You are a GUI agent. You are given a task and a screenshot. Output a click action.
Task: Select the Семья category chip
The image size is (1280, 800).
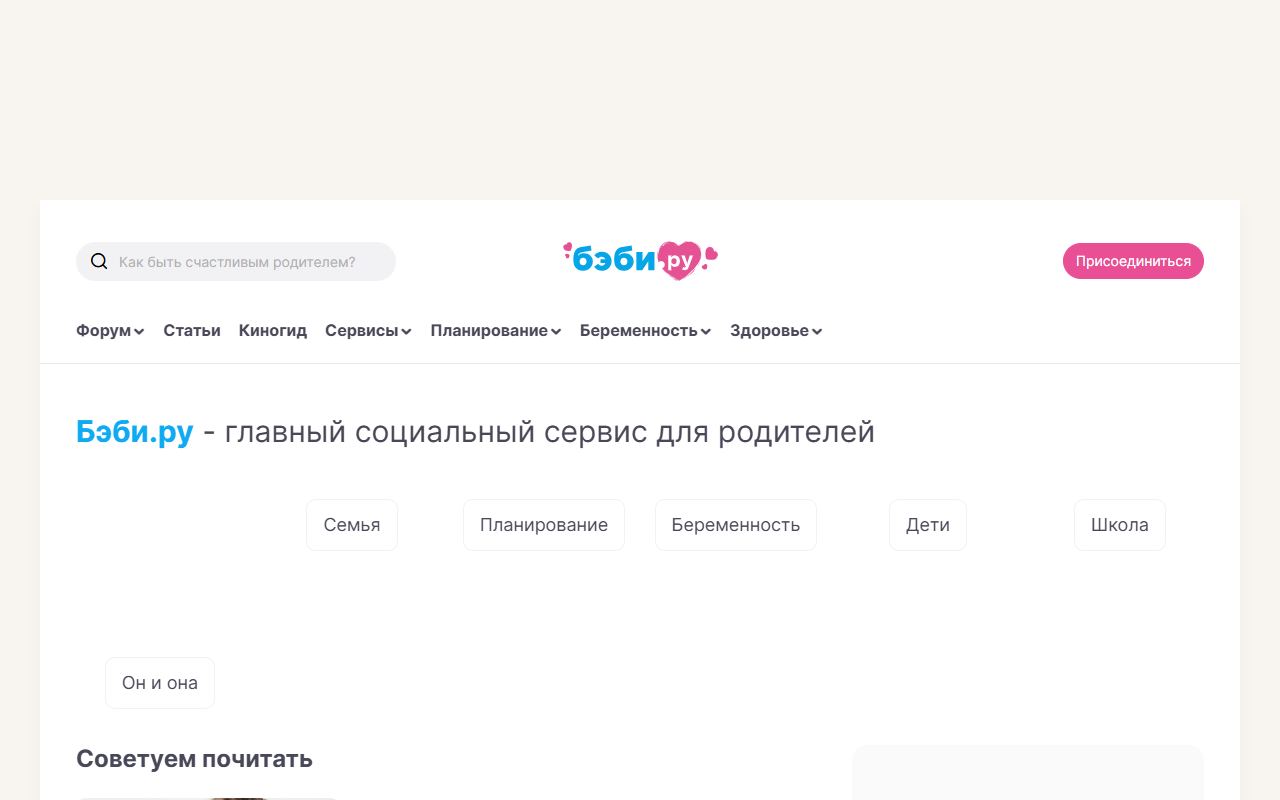352,525
